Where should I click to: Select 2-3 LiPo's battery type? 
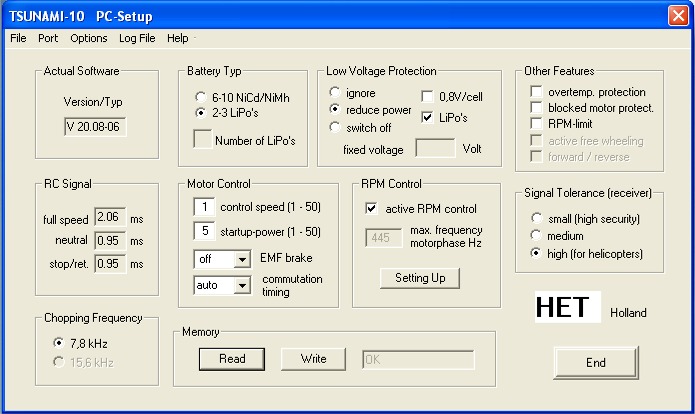click(201, 113)
